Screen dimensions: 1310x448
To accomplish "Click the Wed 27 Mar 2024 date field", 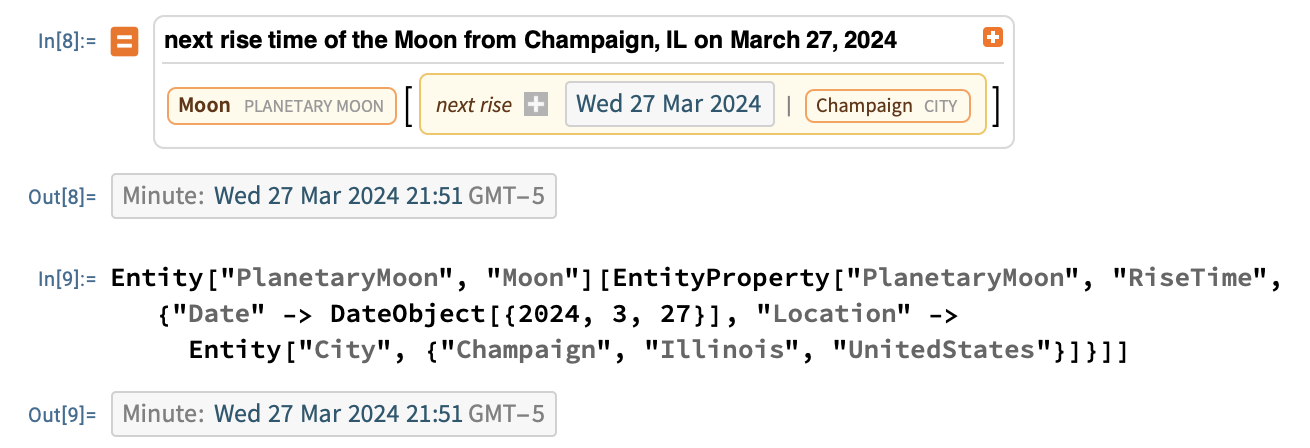I will click(669, 104).
